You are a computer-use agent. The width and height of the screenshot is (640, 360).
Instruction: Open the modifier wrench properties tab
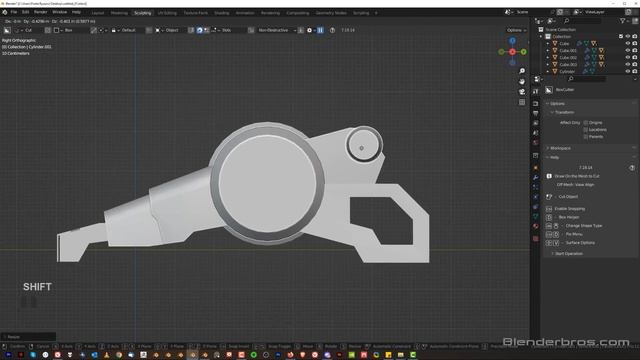[536, 178]
